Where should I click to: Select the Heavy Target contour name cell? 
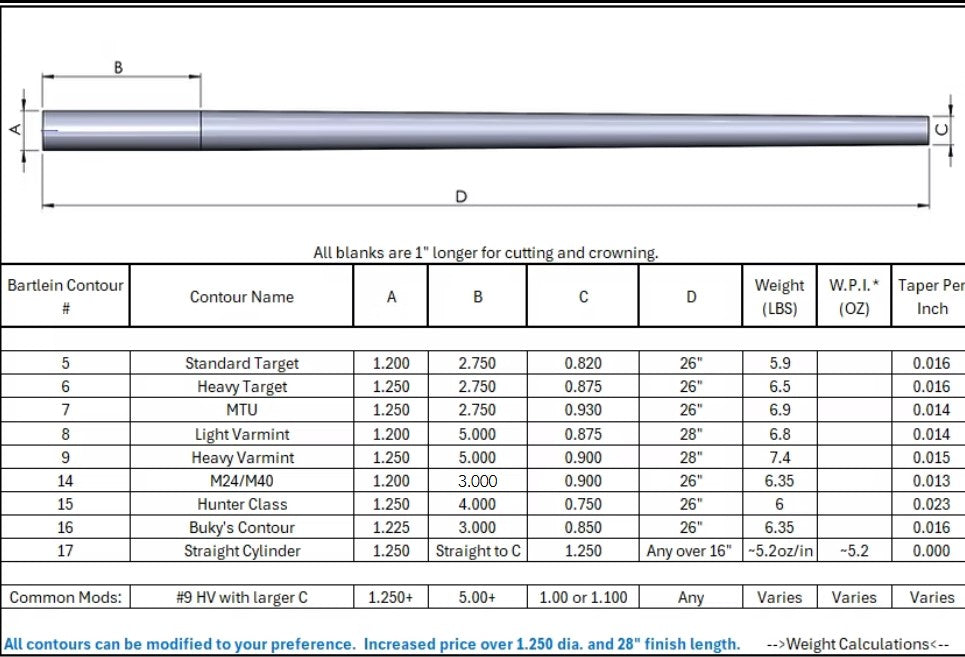coord(241,387)
